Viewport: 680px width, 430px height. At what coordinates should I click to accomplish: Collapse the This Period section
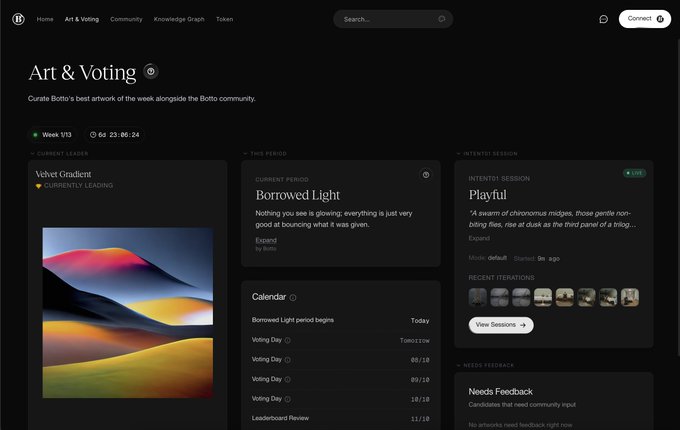pyautogui.click(x=245, y=153)
